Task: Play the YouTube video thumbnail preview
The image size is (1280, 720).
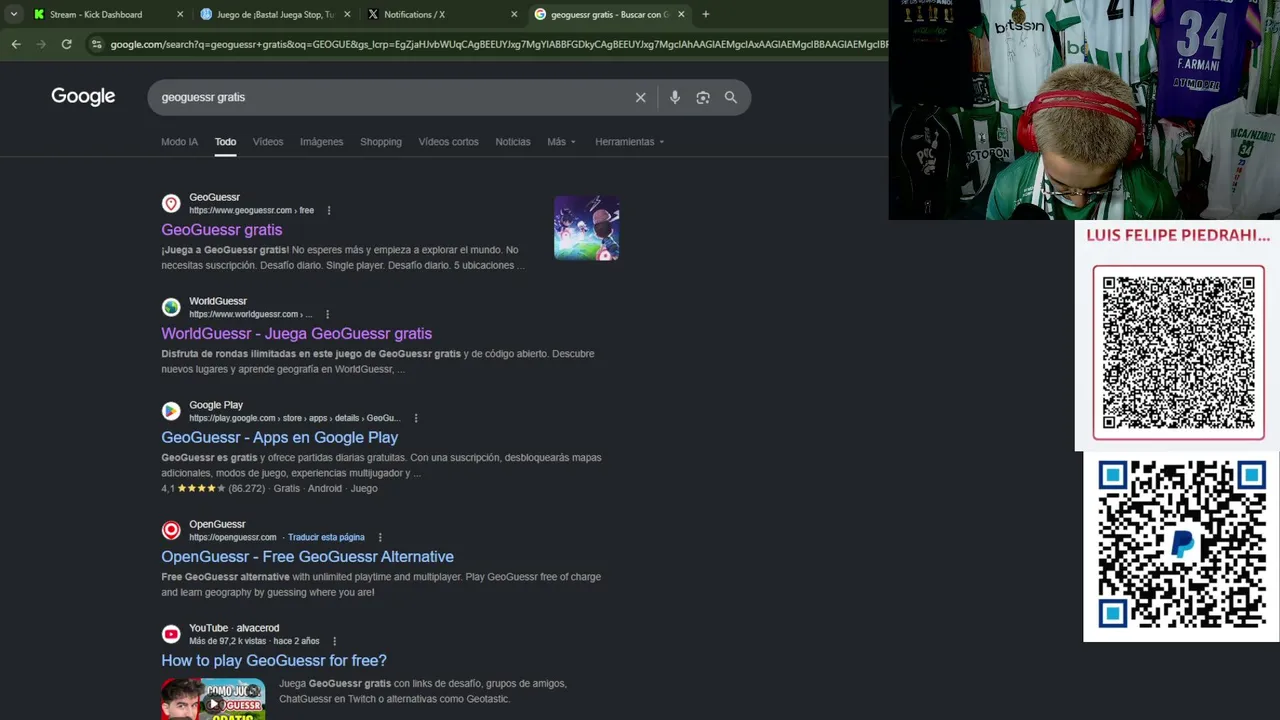Action: pos(213,699)
